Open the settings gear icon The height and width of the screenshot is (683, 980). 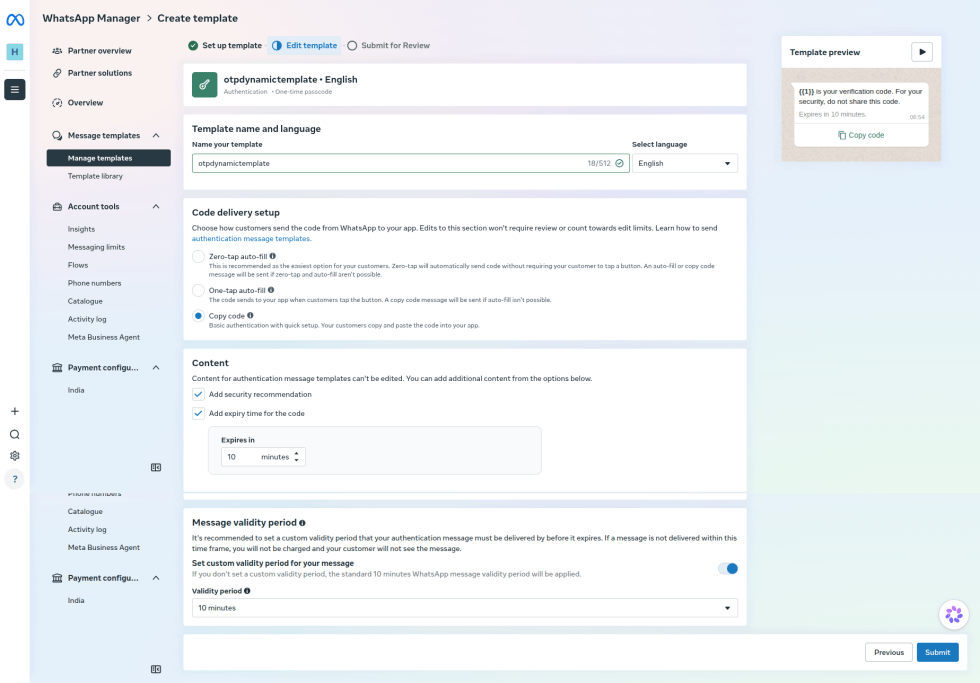coord(14,456)
